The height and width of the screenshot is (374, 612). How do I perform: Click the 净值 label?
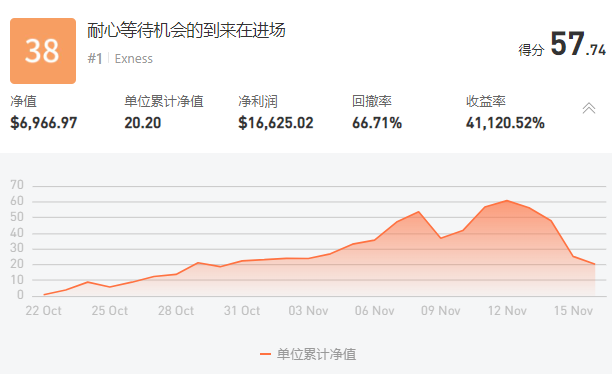point(23,102)
